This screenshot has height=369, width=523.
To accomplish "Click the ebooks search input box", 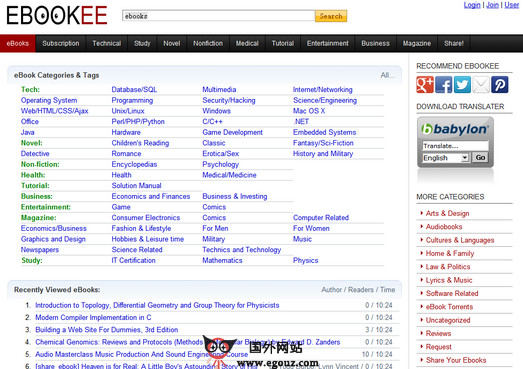I will [218, 16].
